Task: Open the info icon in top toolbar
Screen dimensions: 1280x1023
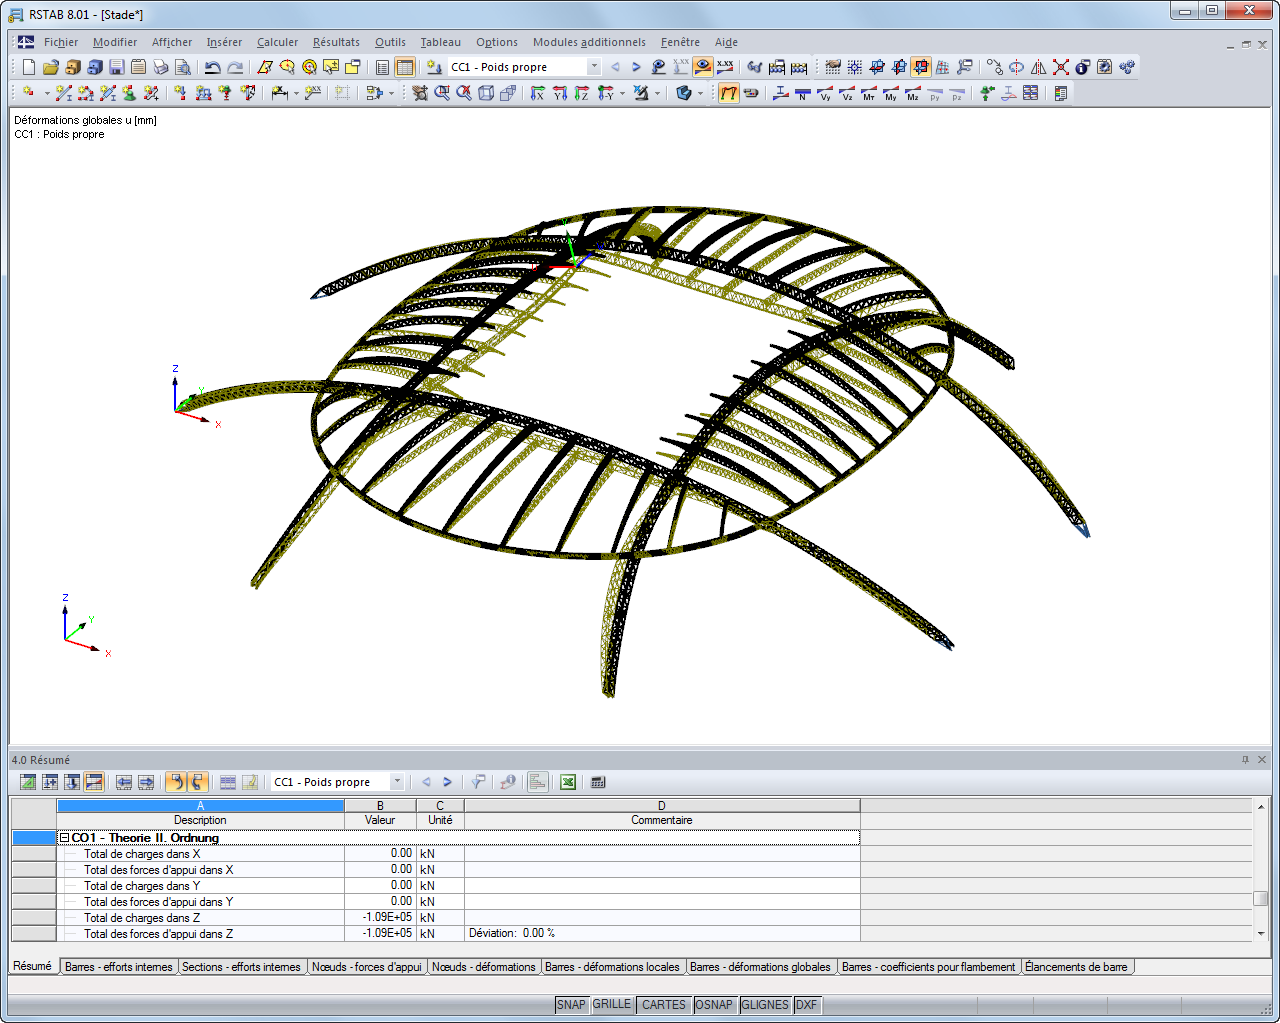Action: click(1083, 67)
